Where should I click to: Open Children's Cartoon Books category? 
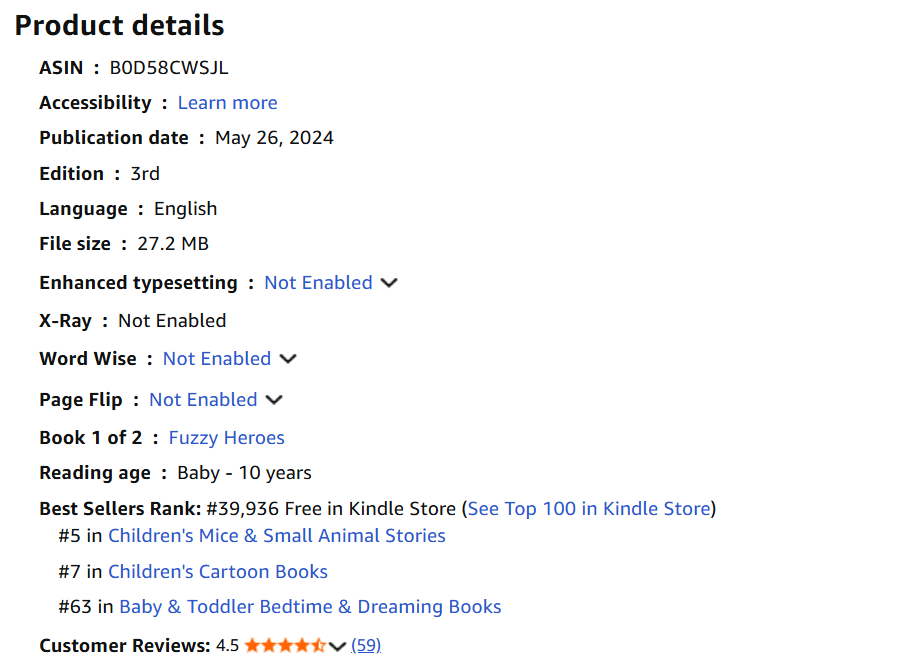pos(218,572)
